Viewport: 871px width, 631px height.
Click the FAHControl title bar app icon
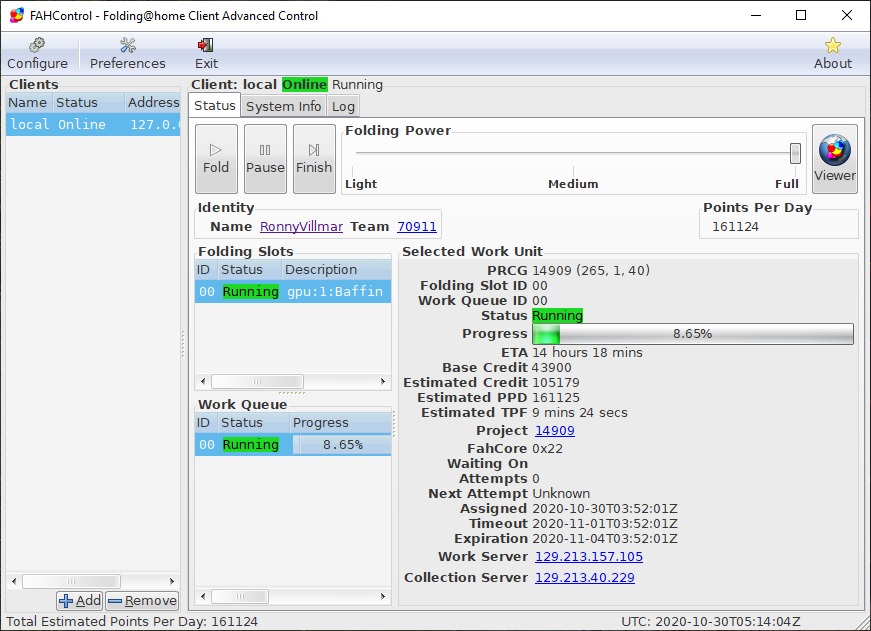17,16
